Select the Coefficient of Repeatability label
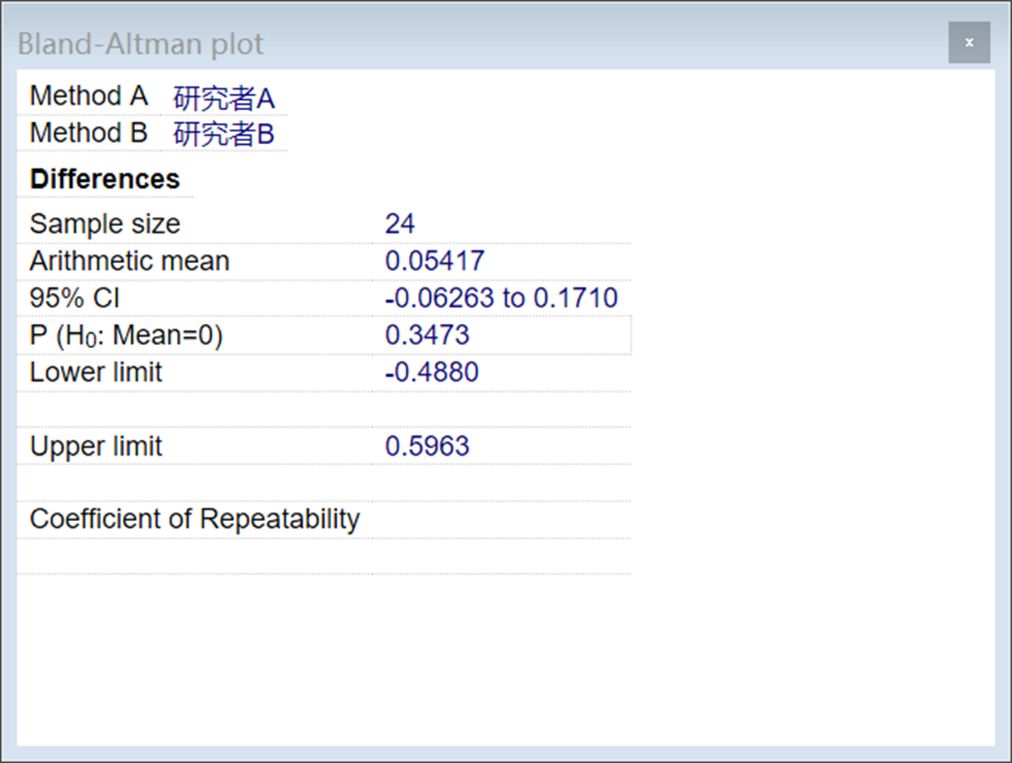Screen dimensions: 1012x763 194,519
